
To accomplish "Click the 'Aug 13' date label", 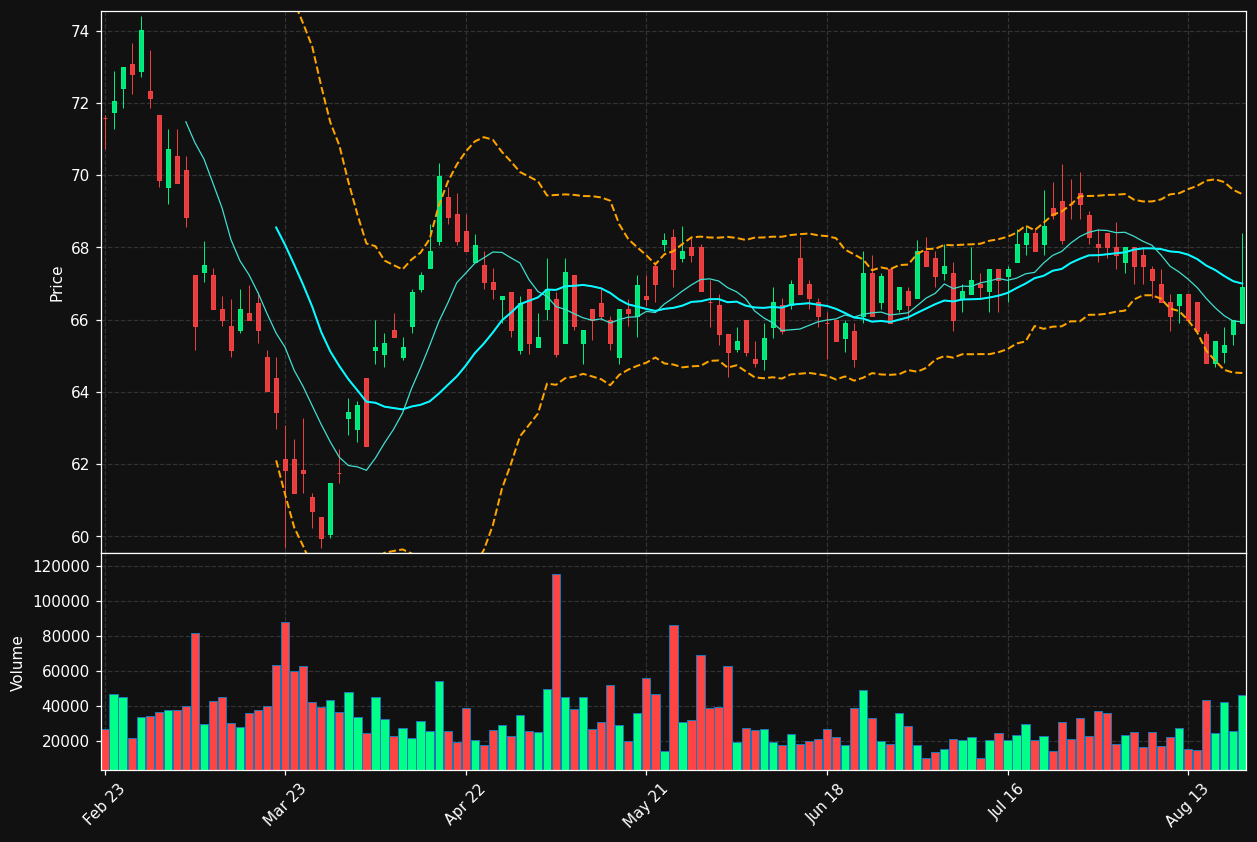I will (x=1189, y=805).
